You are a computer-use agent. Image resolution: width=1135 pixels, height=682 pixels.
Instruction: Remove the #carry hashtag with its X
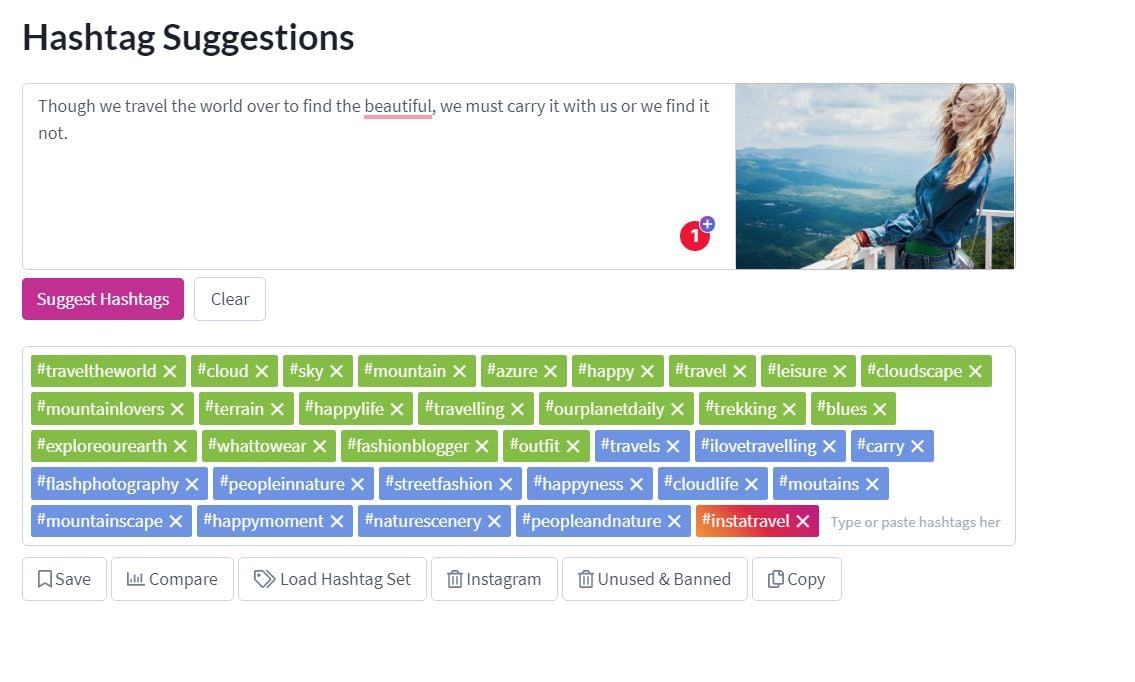[x=918, y=447]
